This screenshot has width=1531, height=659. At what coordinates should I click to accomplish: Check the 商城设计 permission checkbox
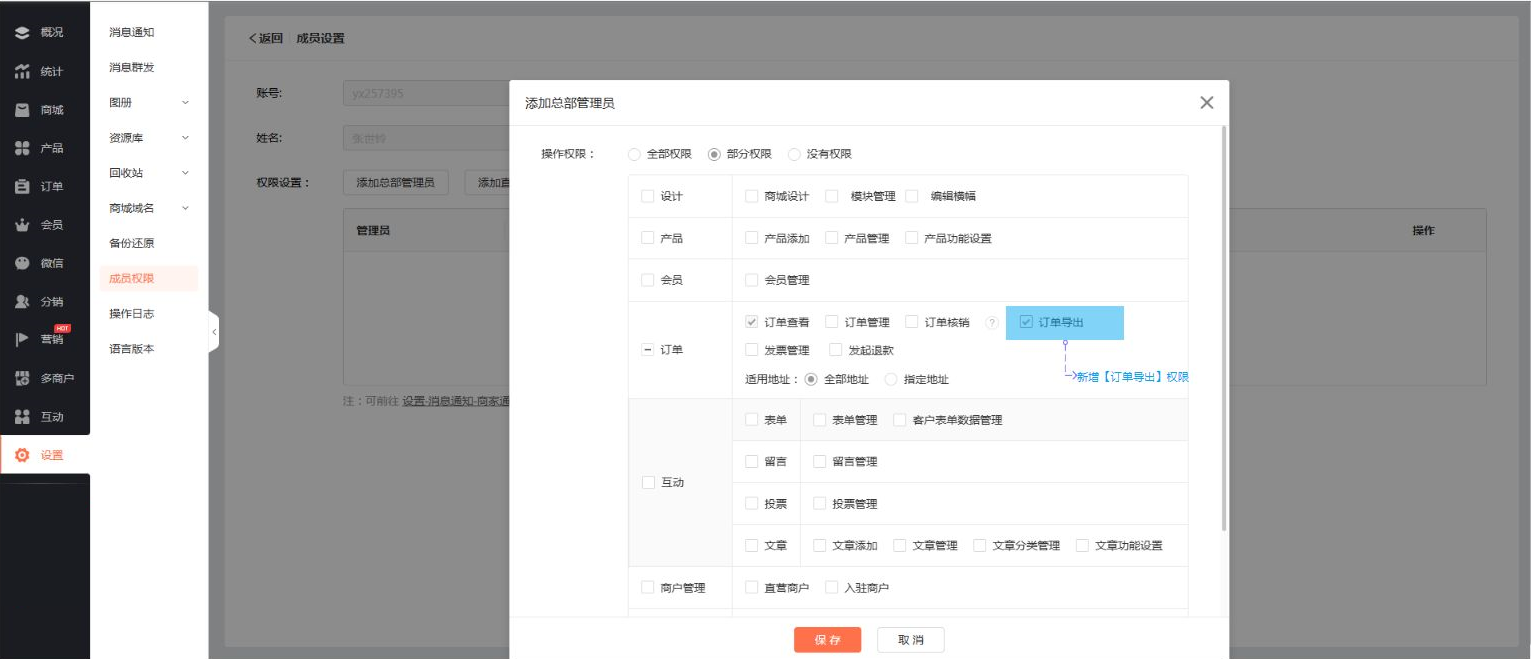(x=752, y=196)
